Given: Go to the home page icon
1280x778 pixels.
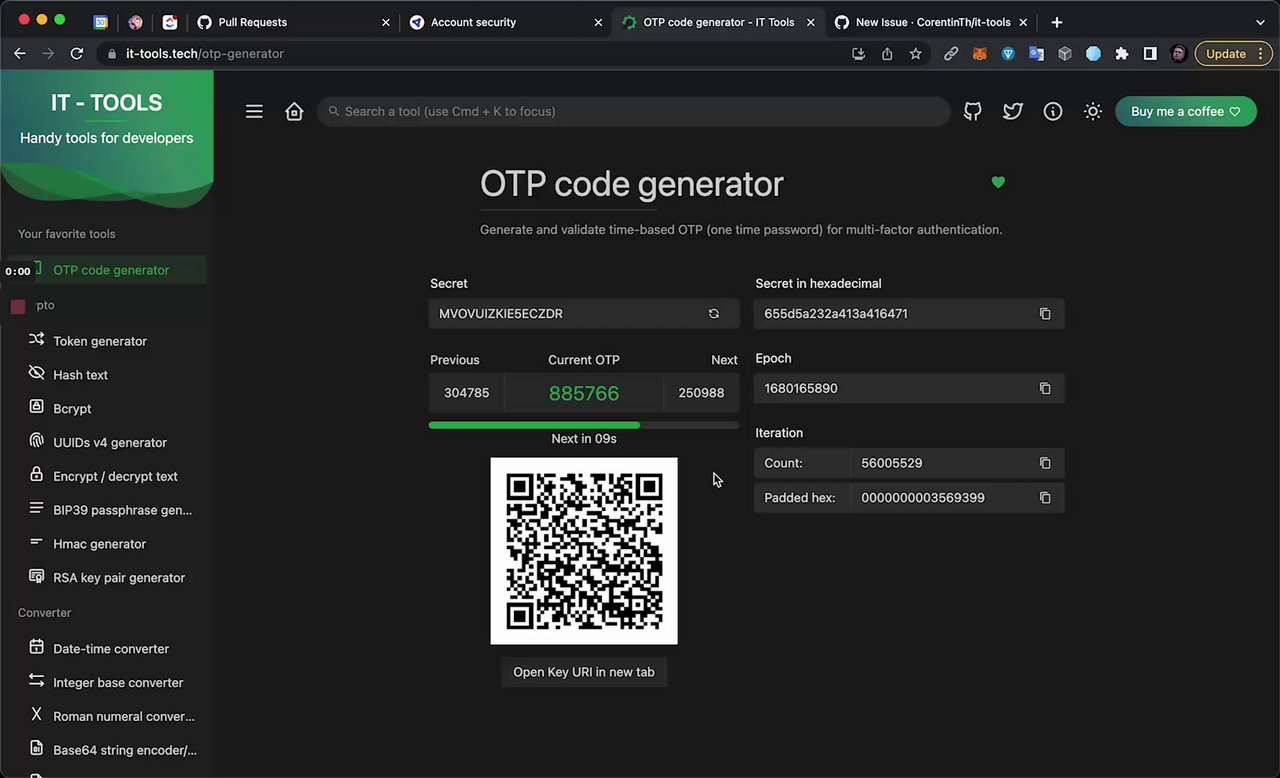Looking at the screenshot, I should click(294, 112).
